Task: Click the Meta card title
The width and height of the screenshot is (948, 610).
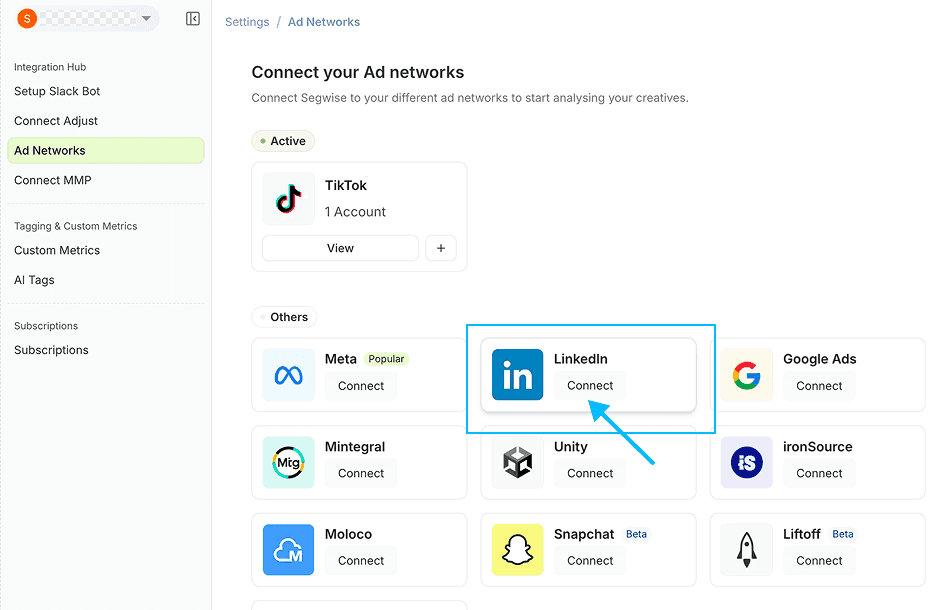Action: pyautogui.click(x=340, y=359)
